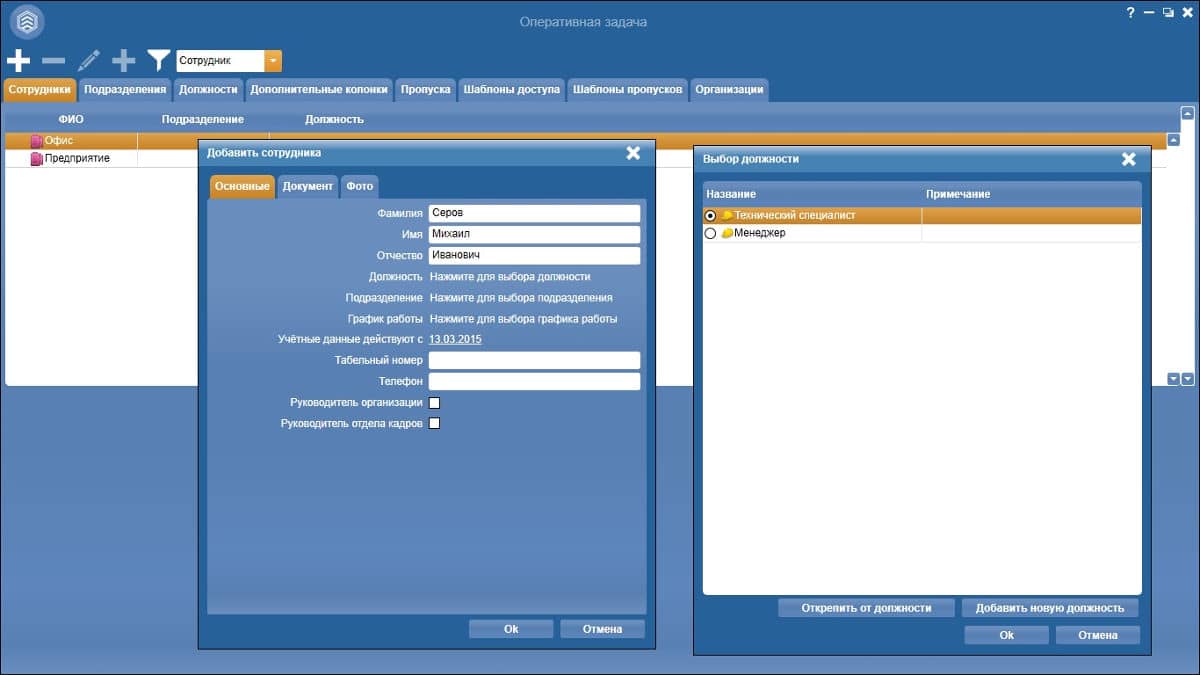Screen dimensions: 1200x675
Task: Select the 'Менеджер' radio button
Action: [x=710, y=233]
